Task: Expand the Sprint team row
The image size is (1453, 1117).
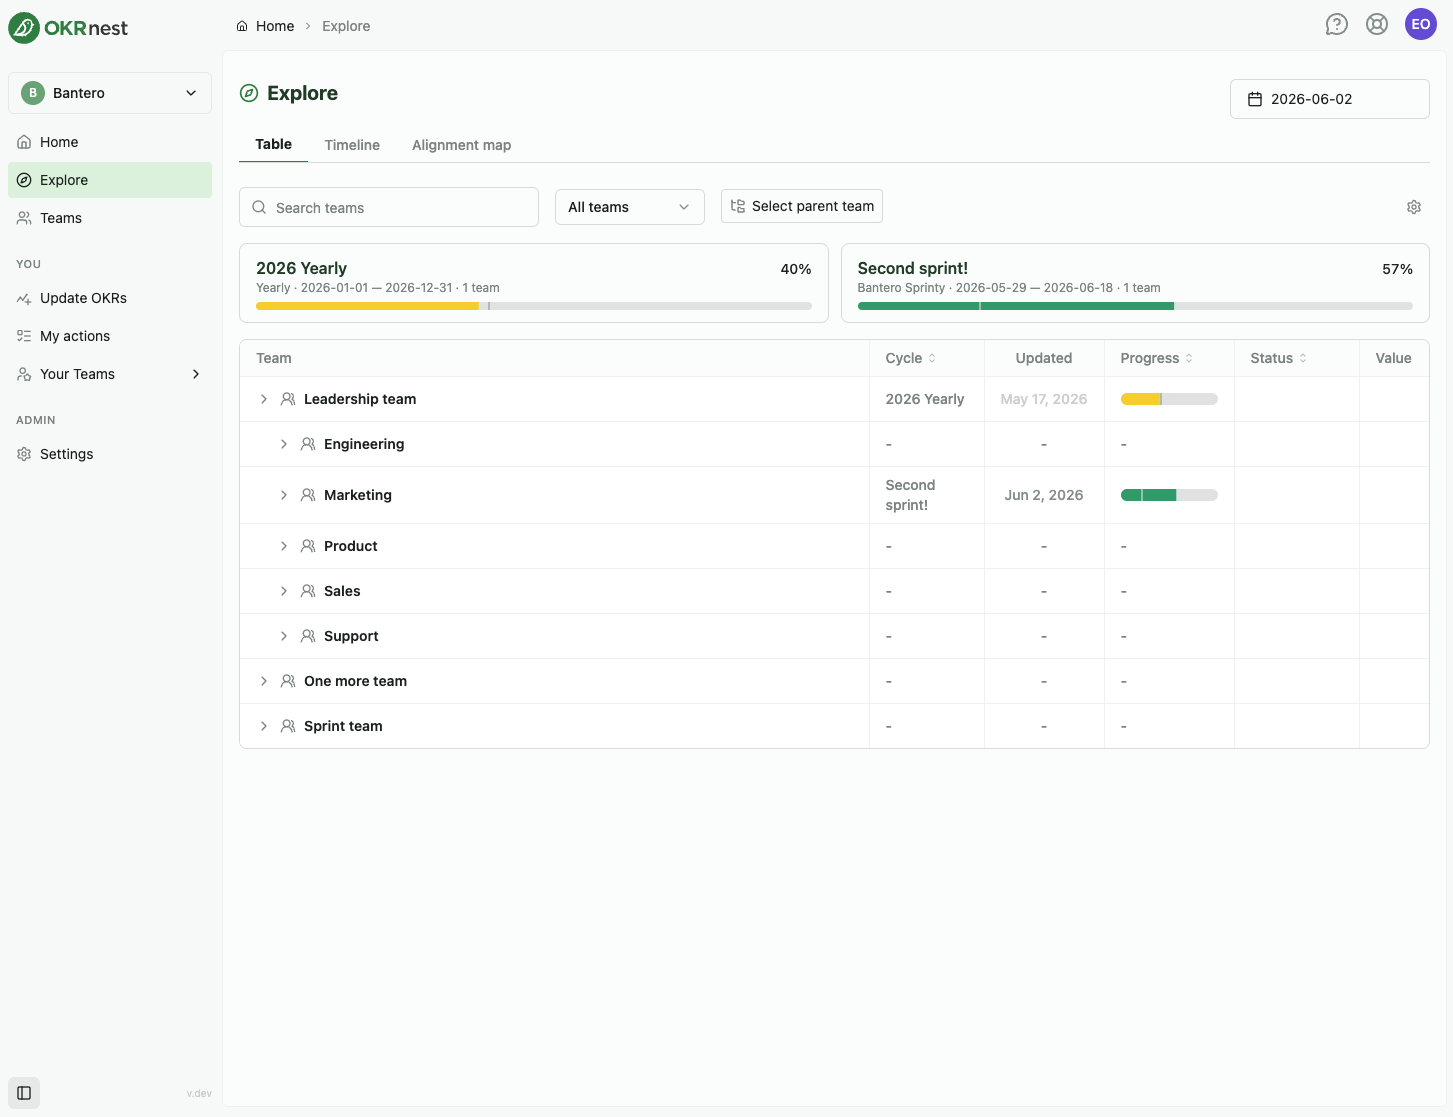Action: (x=264, y=726)
